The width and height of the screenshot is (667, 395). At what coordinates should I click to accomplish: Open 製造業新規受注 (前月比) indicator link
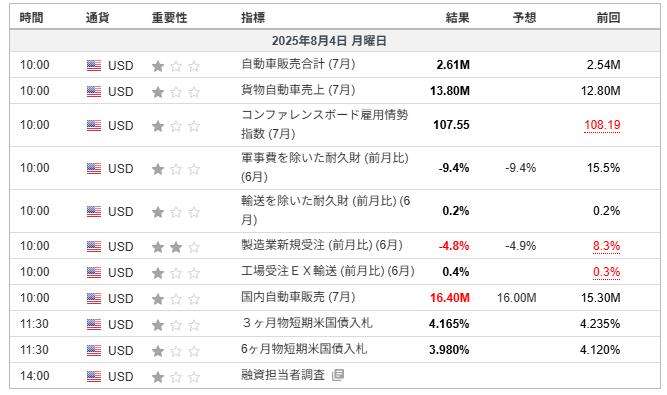322,245
